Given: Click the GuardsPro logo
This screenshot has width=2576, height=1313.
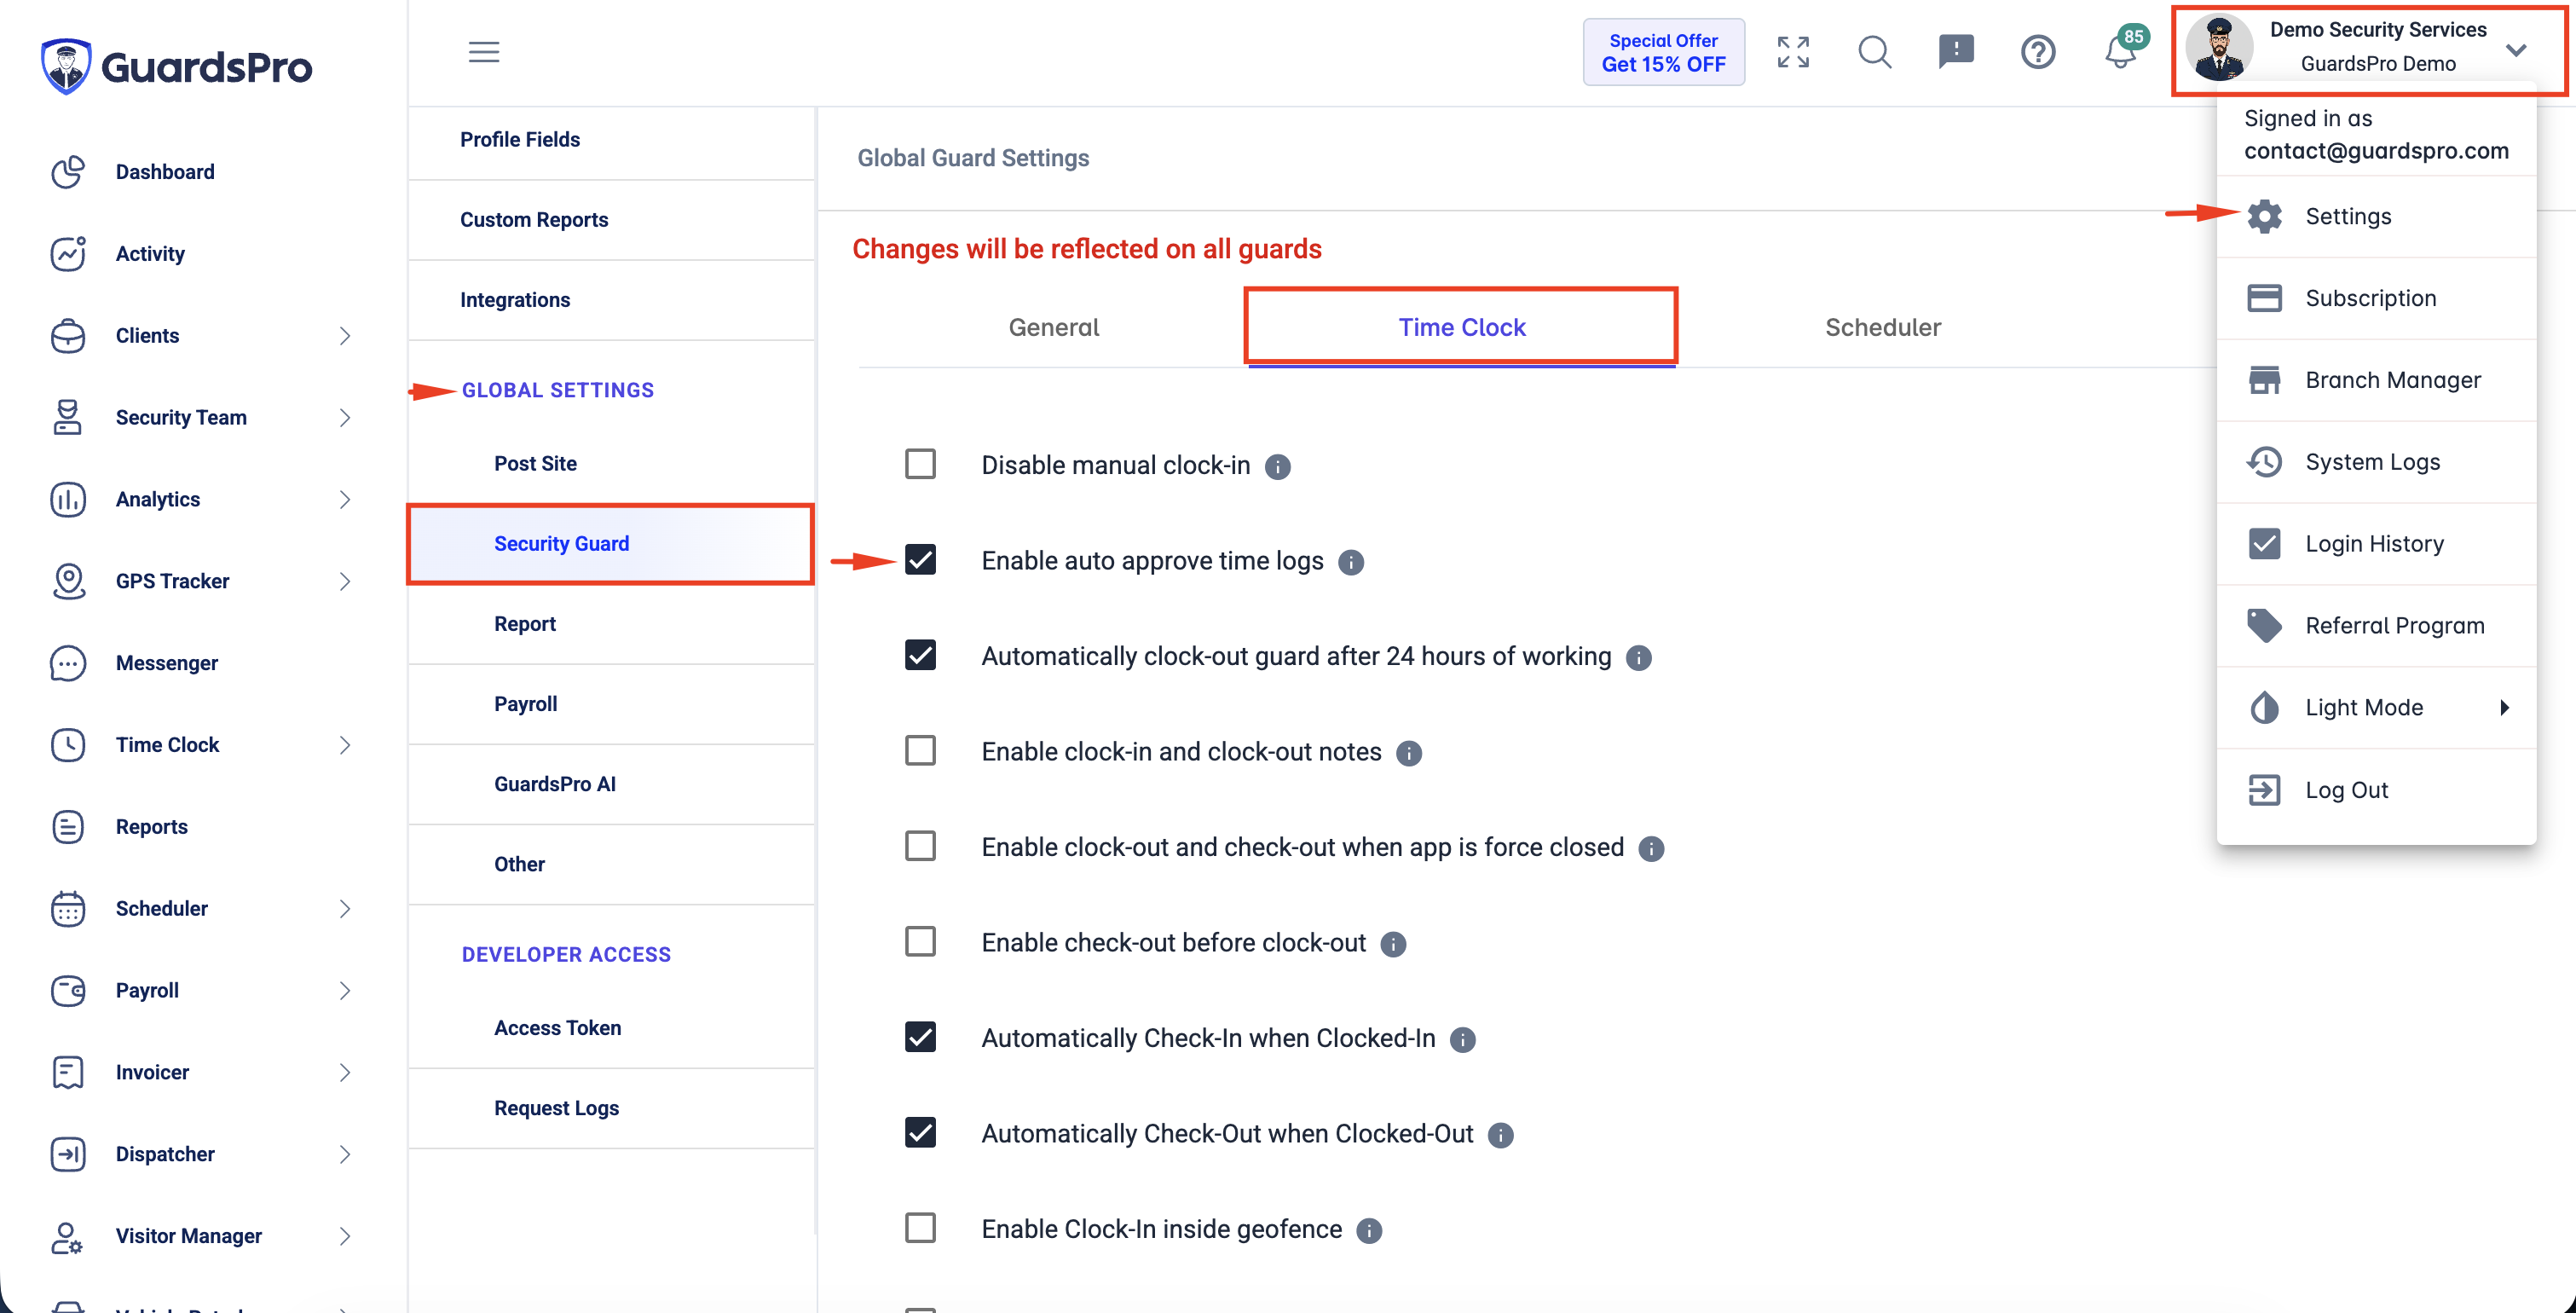Looking at the screenshot, I should [177, 66].
